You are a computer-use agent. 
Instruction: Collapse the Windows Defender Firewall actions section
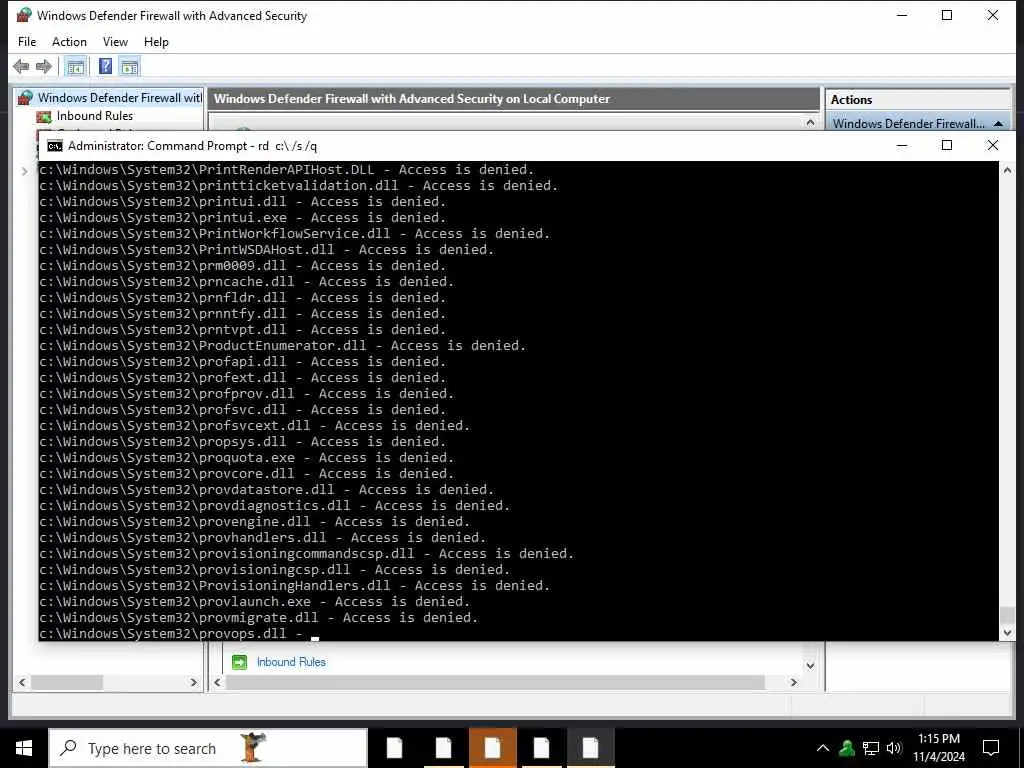pos(998,123)
